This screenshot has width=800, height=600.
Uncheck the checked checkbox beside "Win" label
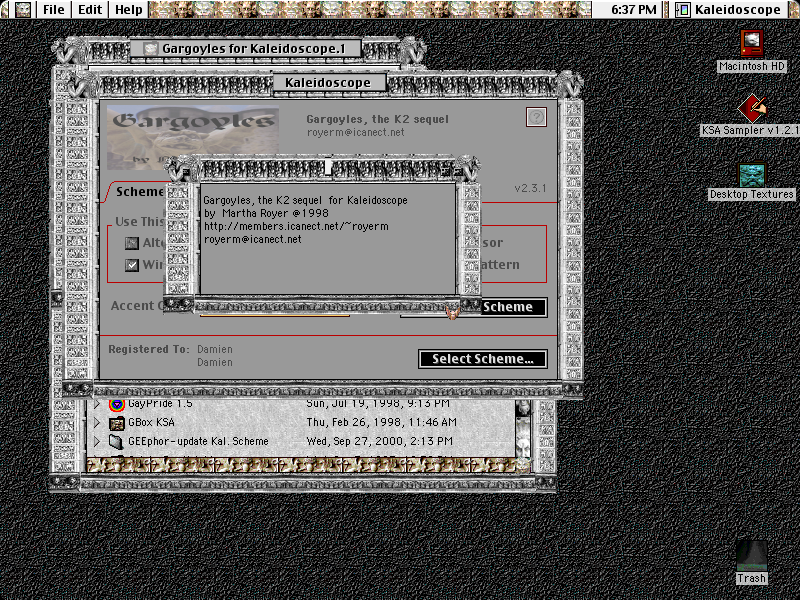(132, 265)
